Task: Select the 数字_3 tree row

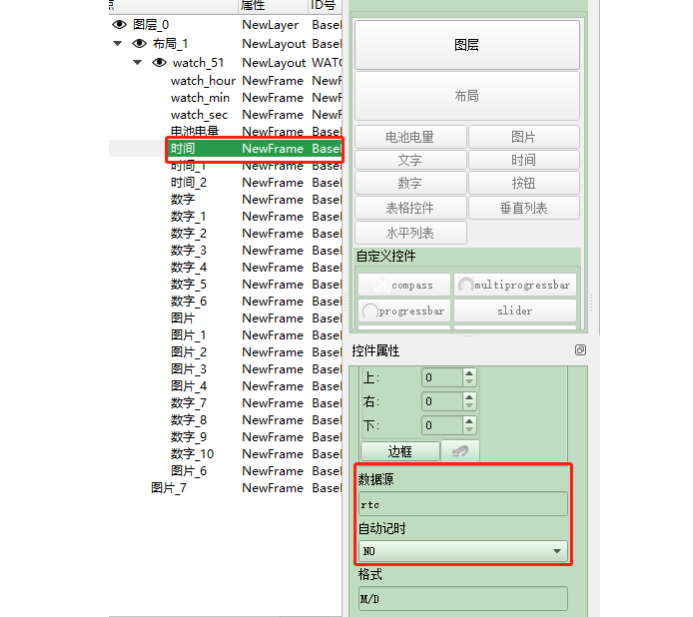Action: pos(225,250)
